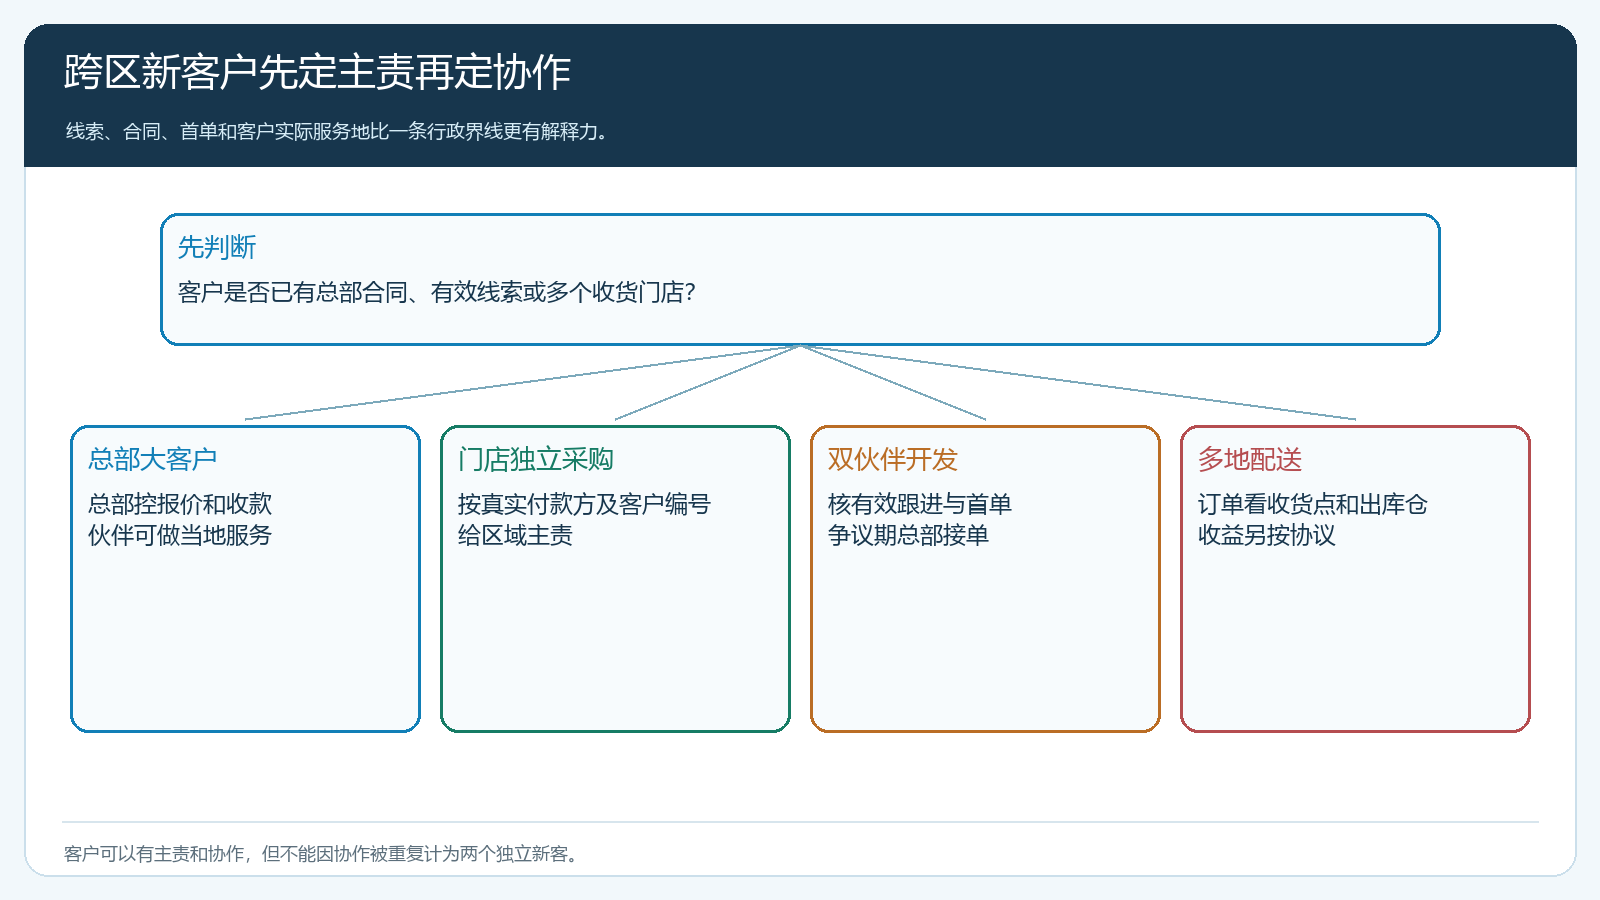Click the line 给区域主责

tap(515, 535)
